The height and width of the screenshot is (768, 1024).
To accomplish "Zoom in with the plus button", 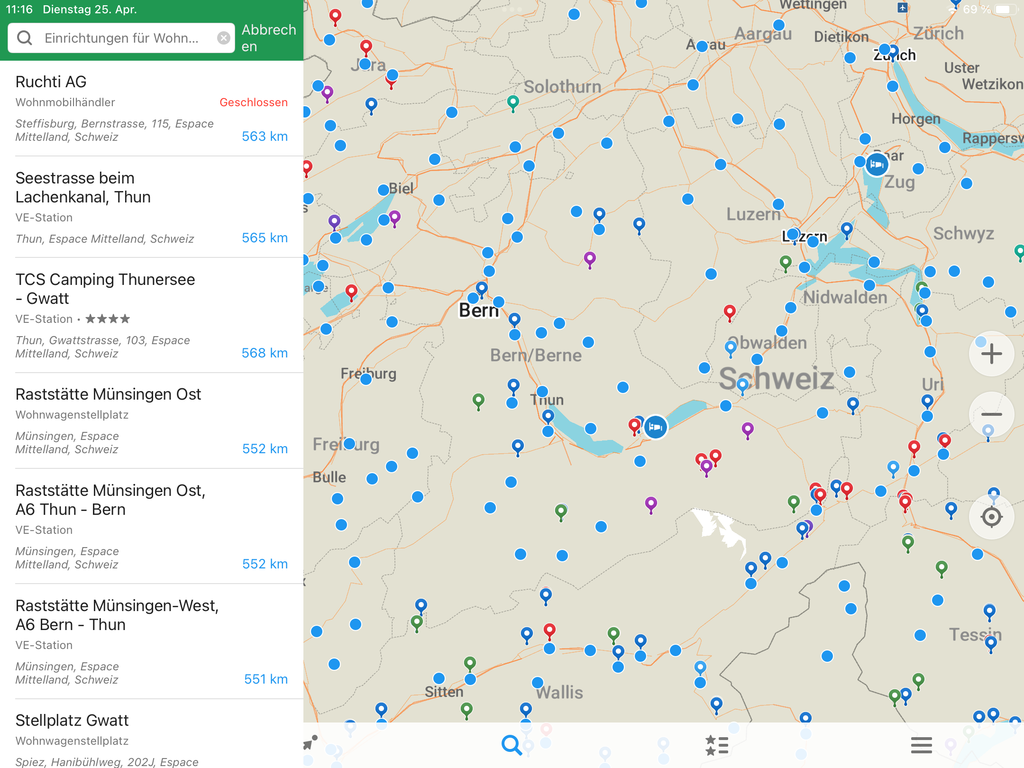I will point(991,354).
